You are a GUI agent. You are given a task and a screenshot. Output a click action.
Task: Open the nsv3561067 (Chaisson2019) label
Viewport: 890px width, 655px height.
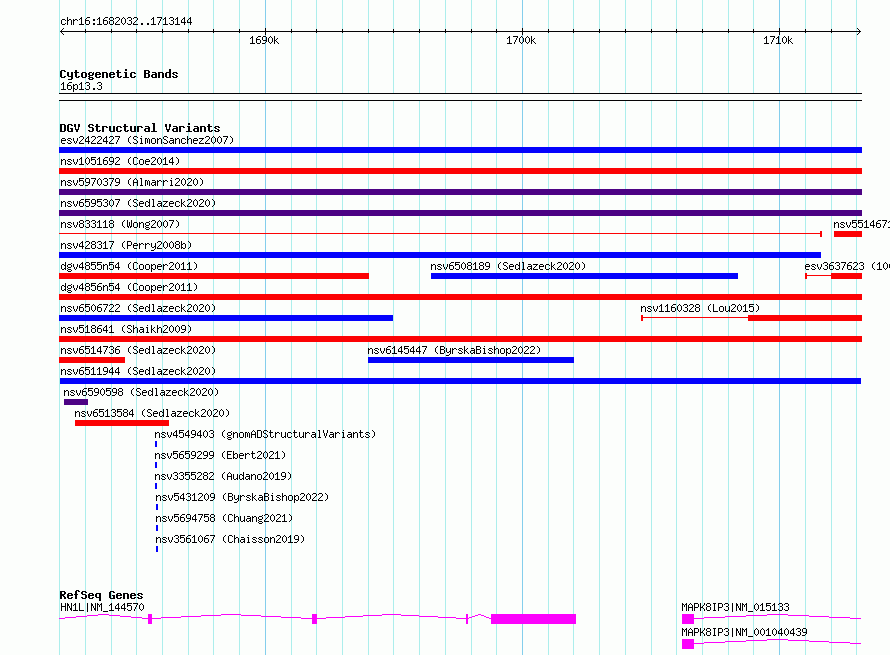(230, 539)
